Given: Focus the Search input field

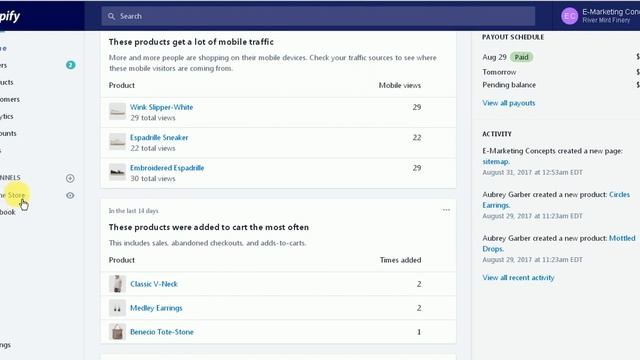Looking at the screenshot, I should click(318, 16).
